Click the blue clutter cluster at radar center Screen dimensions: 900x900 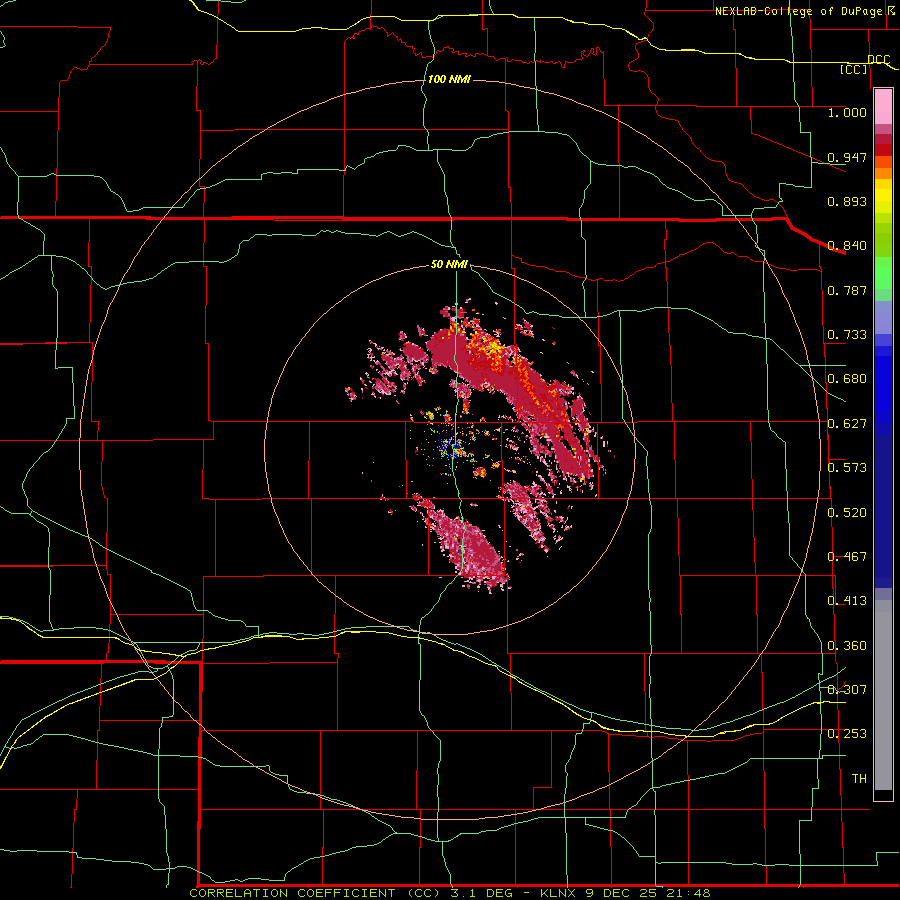point(453,449)
